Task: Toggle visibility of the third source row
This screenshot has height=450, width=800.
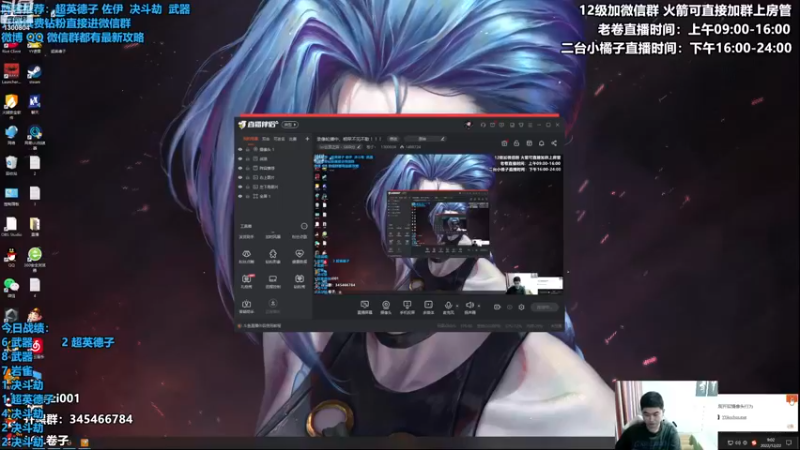Action: click(240, 168)
